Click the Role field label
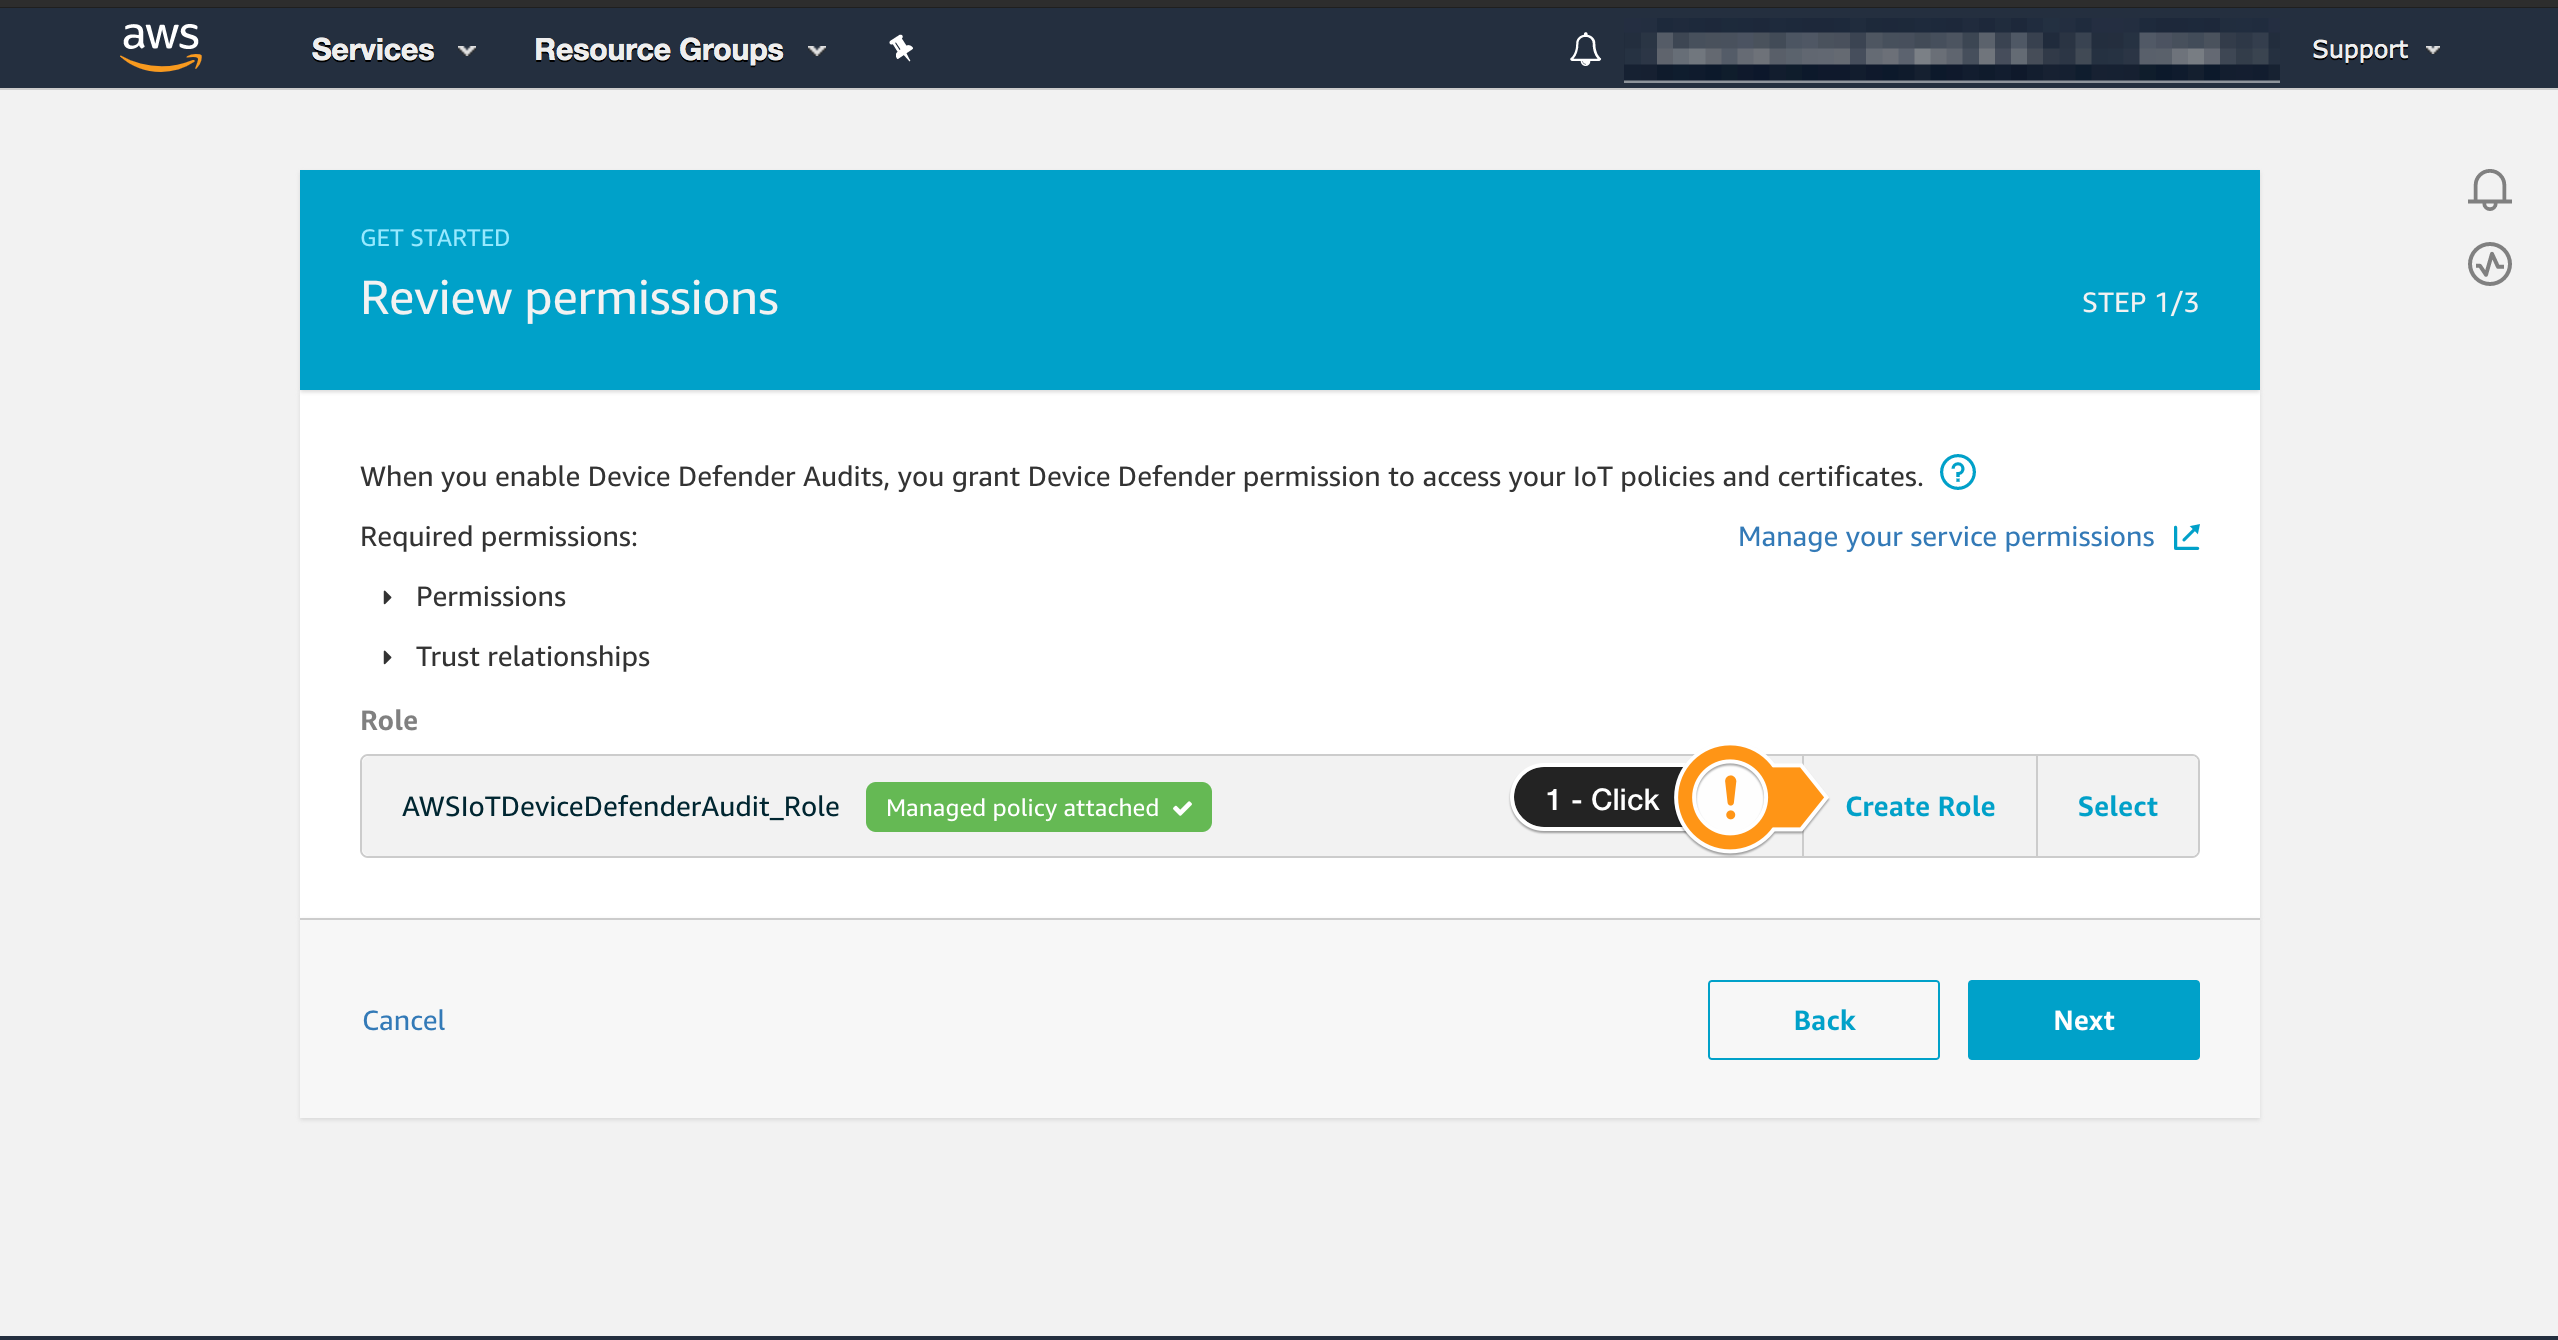Image resolution: width=2558 pixels, height=1340 pixels. click(x=389, y=720)
